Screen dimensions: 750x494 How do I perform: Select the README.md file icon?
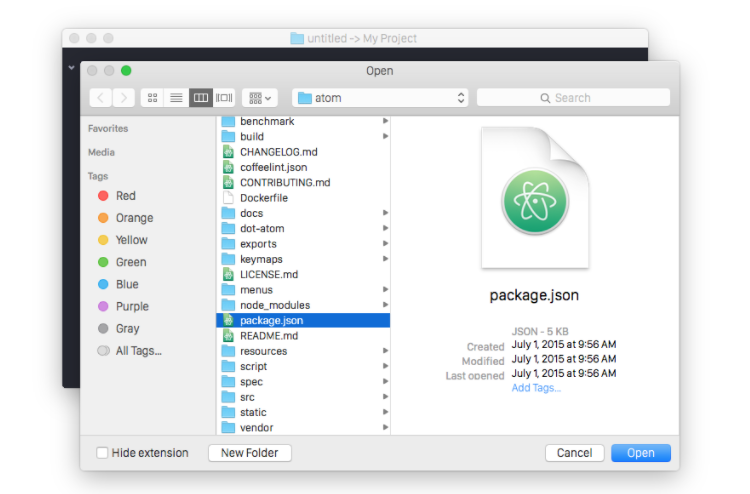pyautogui.click(x=228, y=336)
